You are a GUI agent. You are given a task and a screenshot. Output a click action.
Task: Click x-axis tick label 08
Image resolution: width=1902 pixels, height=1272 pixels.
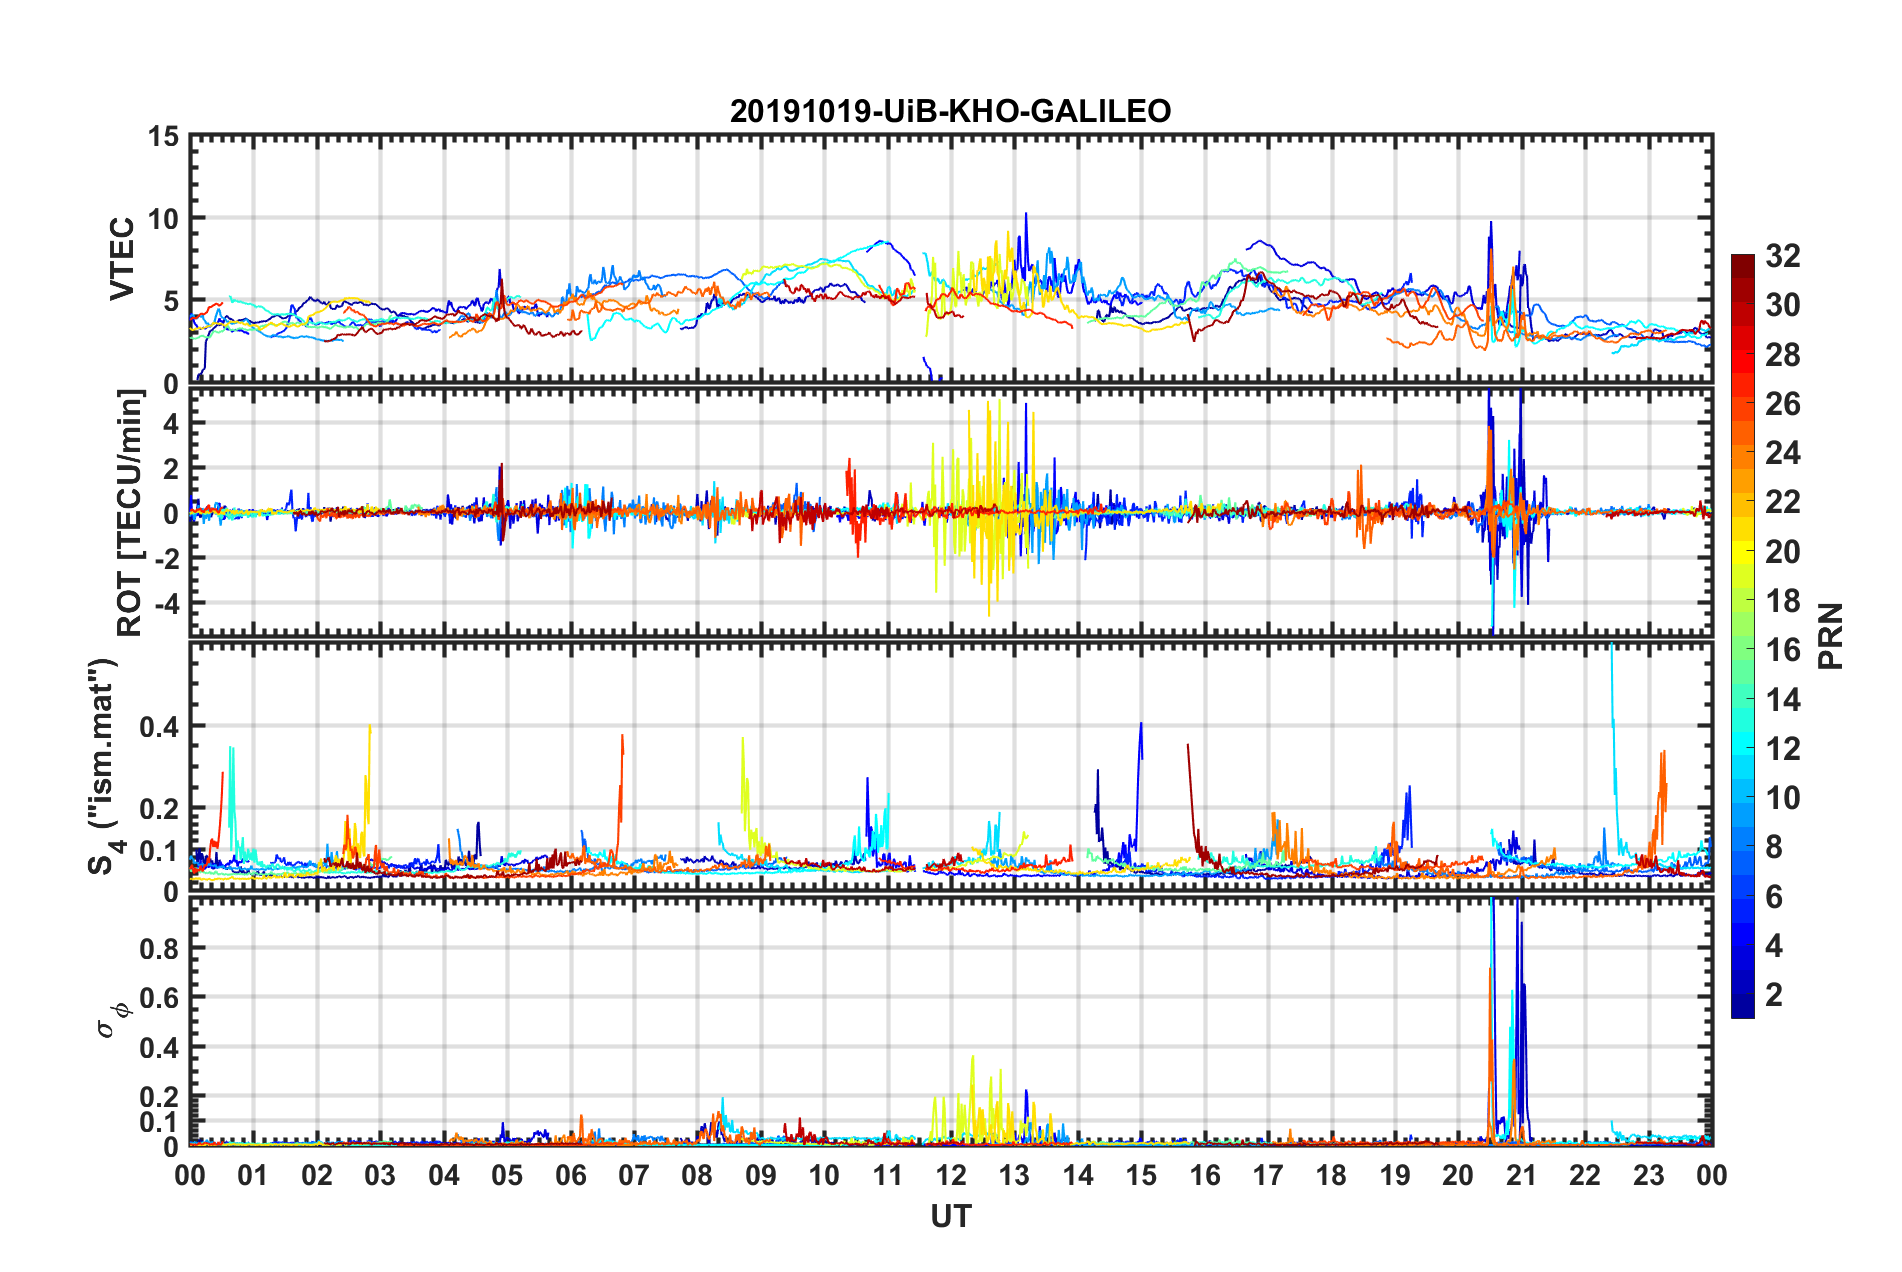pos(697,1175)
